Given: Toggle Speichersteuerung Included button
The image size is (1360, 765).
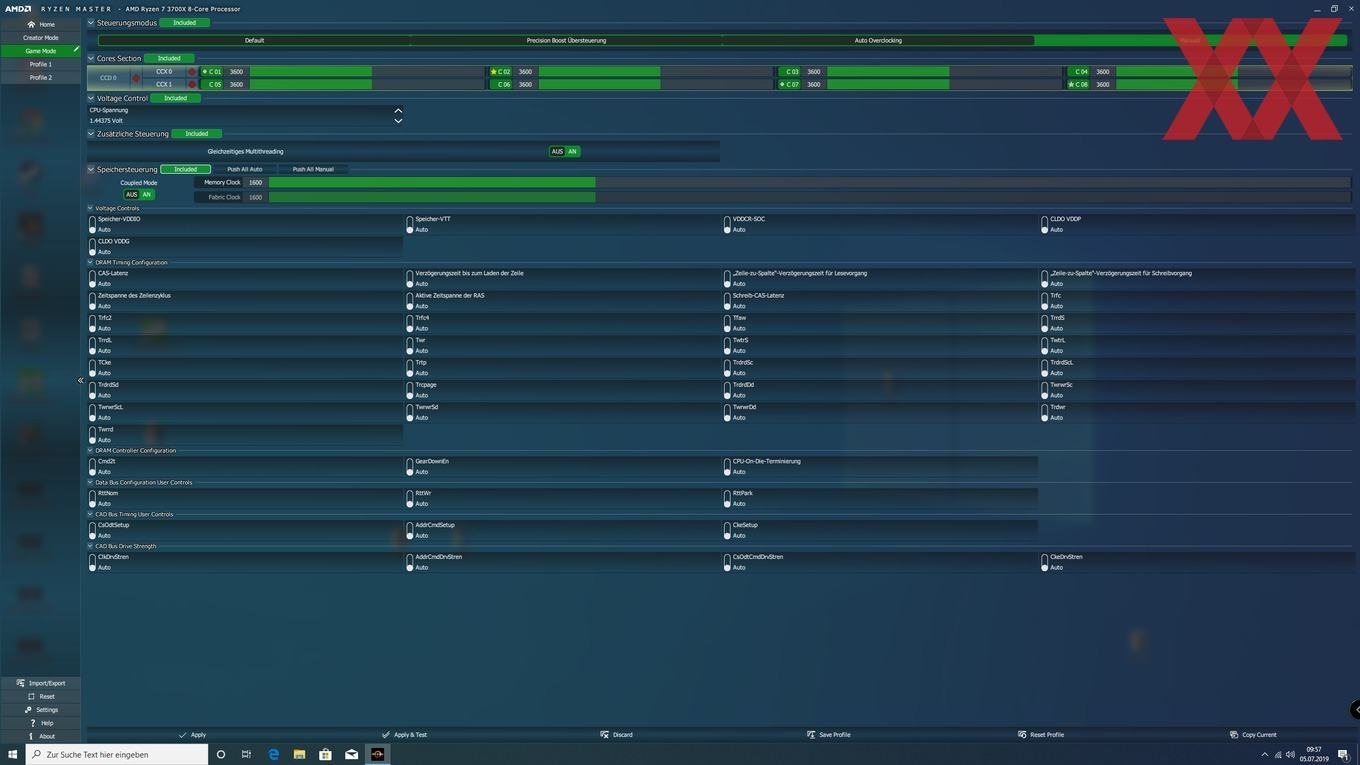Looking at the screenshot, I should (x=186, y=169).
